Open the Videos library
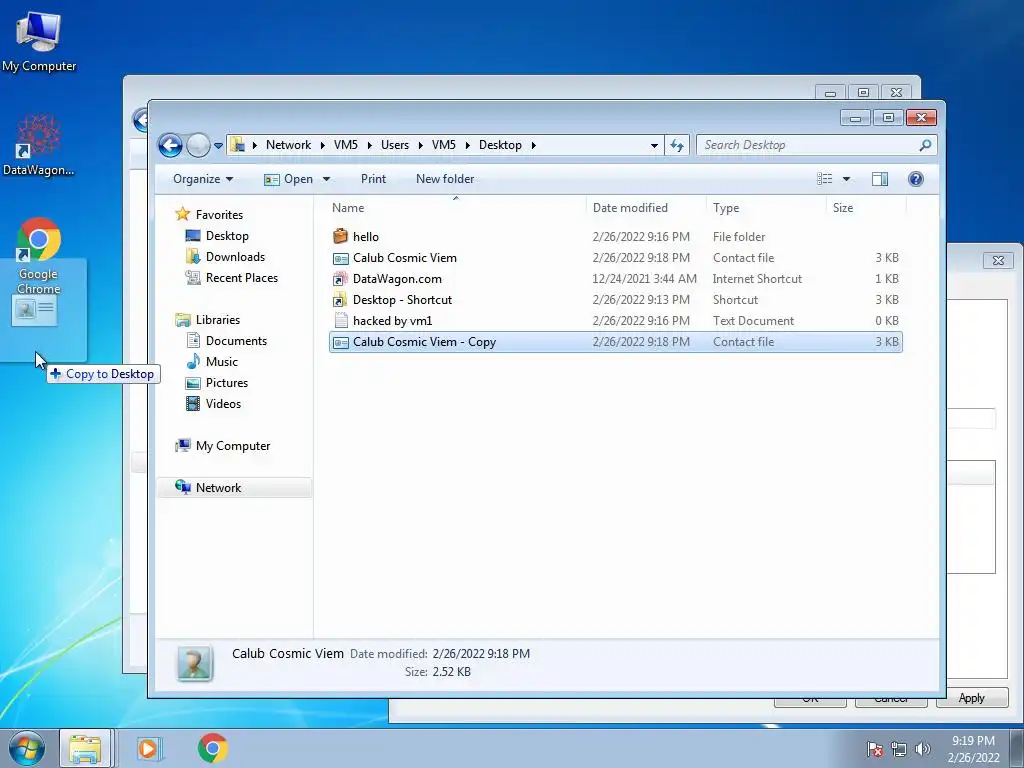The height and width of the screenshot is (768, 1024). [223, 404]
